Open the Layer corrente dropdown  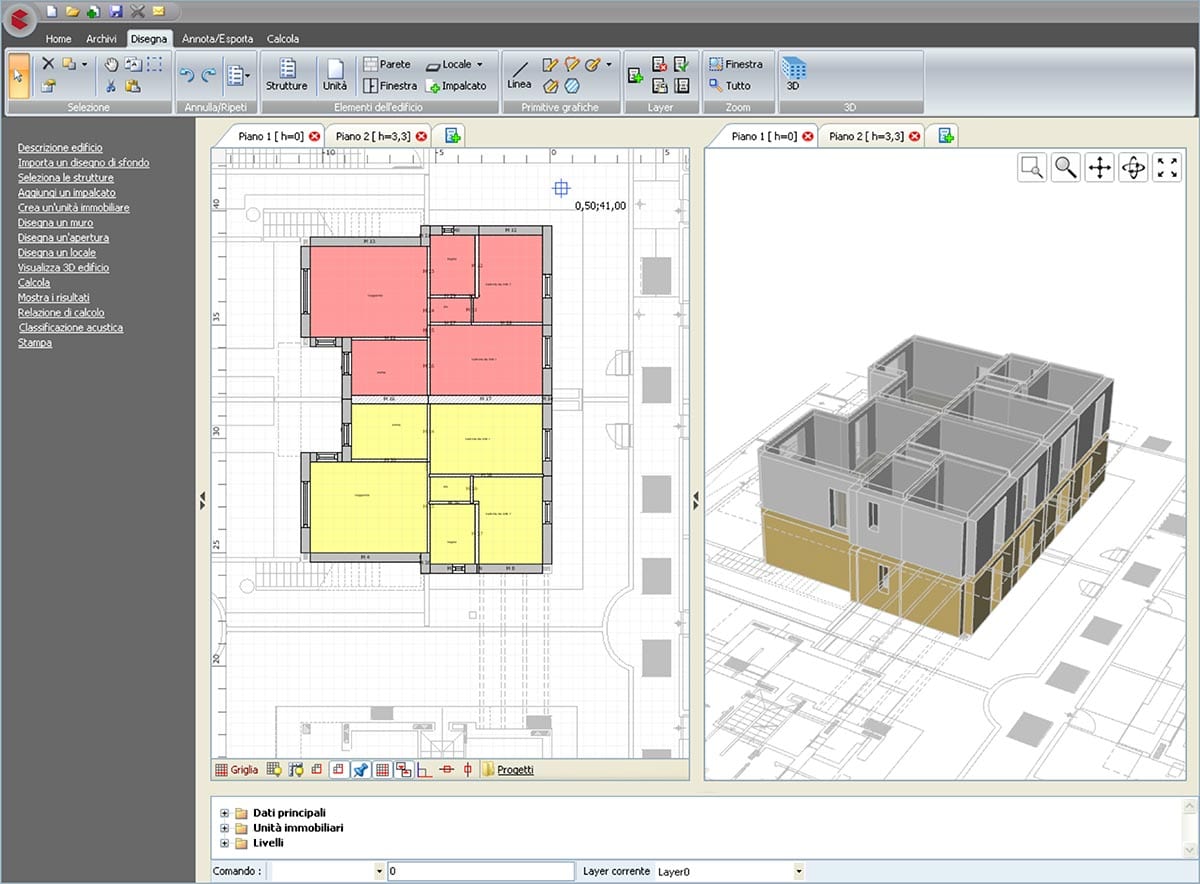pos(798,872)
